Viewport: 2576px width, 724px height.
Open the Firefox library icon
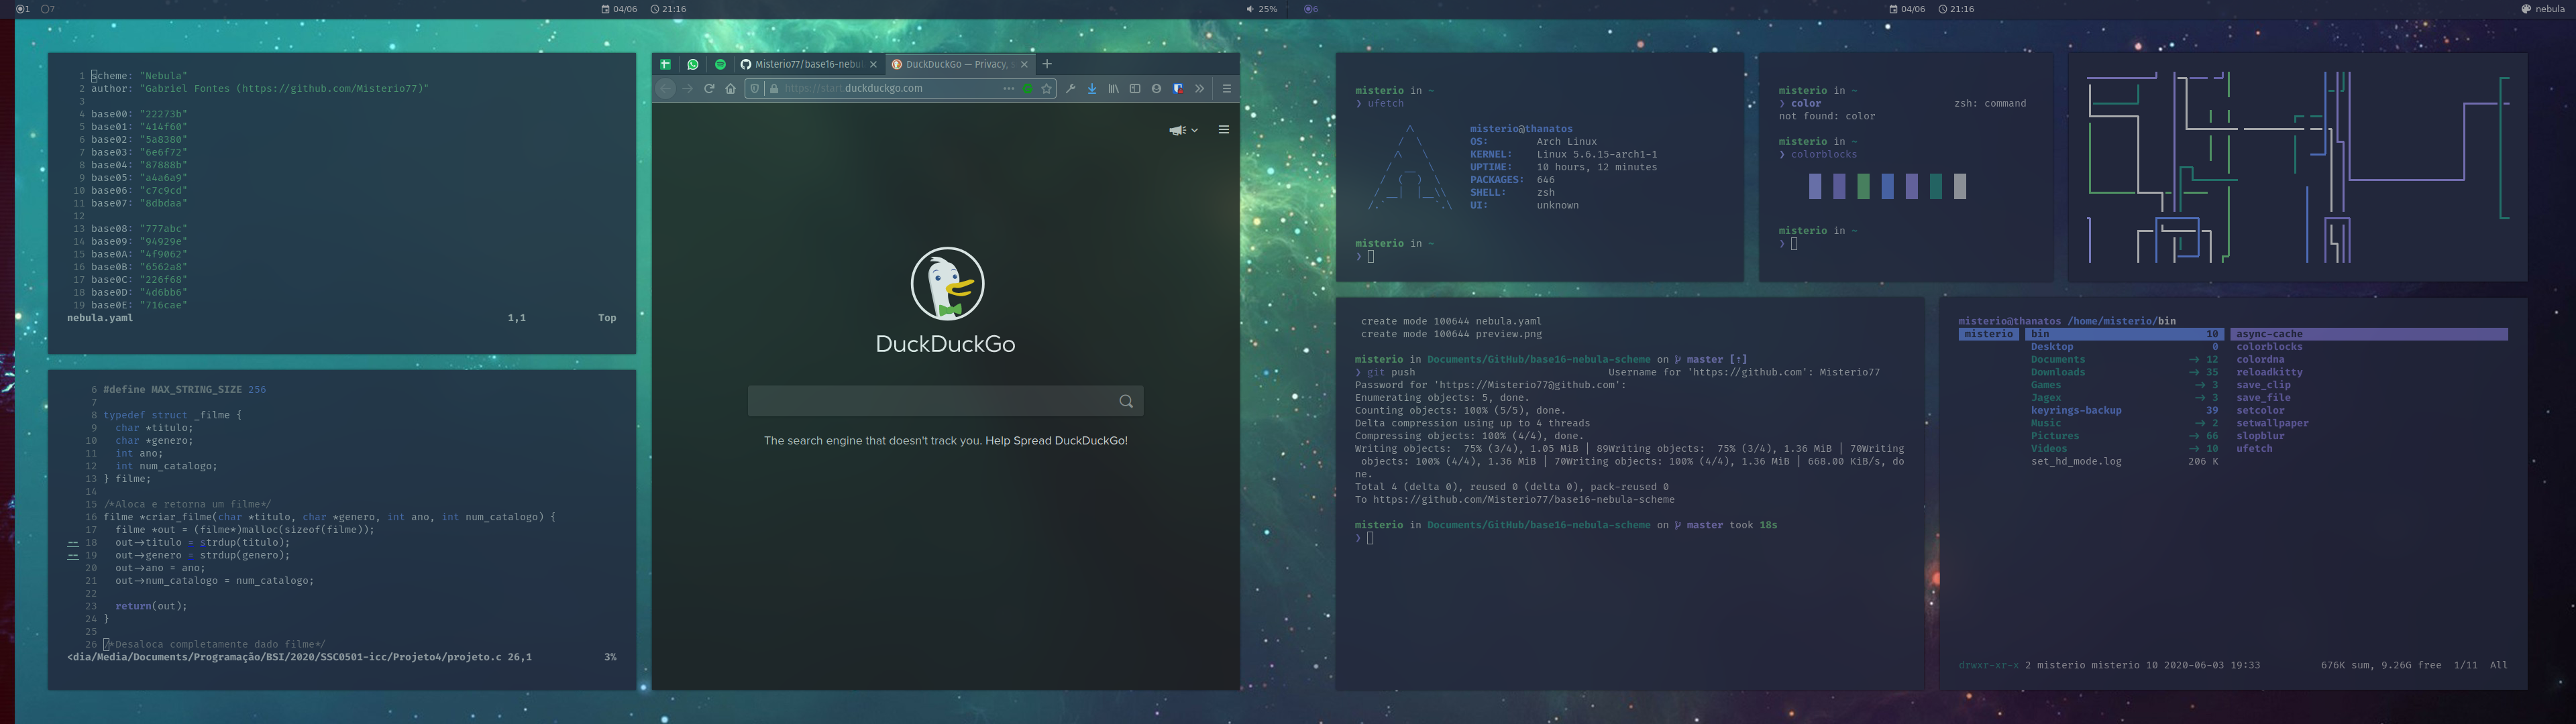pyautogui.click(x=1113, y=89)
